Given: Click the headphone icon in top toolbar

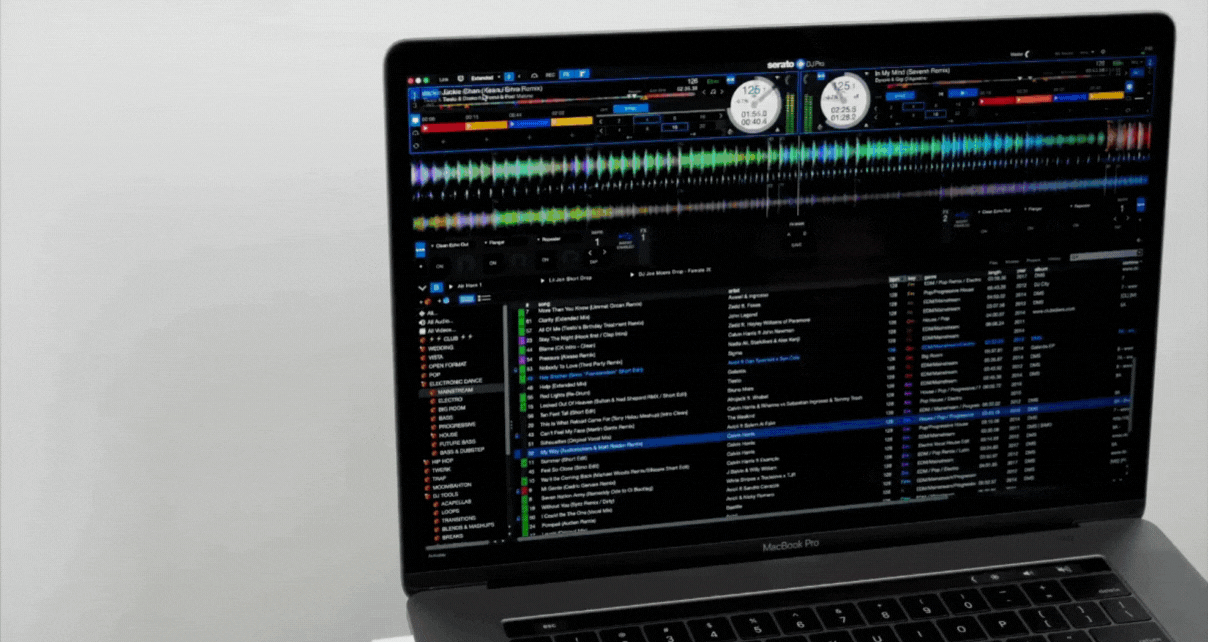Looking at the screenshot, I should click(534, 76).
